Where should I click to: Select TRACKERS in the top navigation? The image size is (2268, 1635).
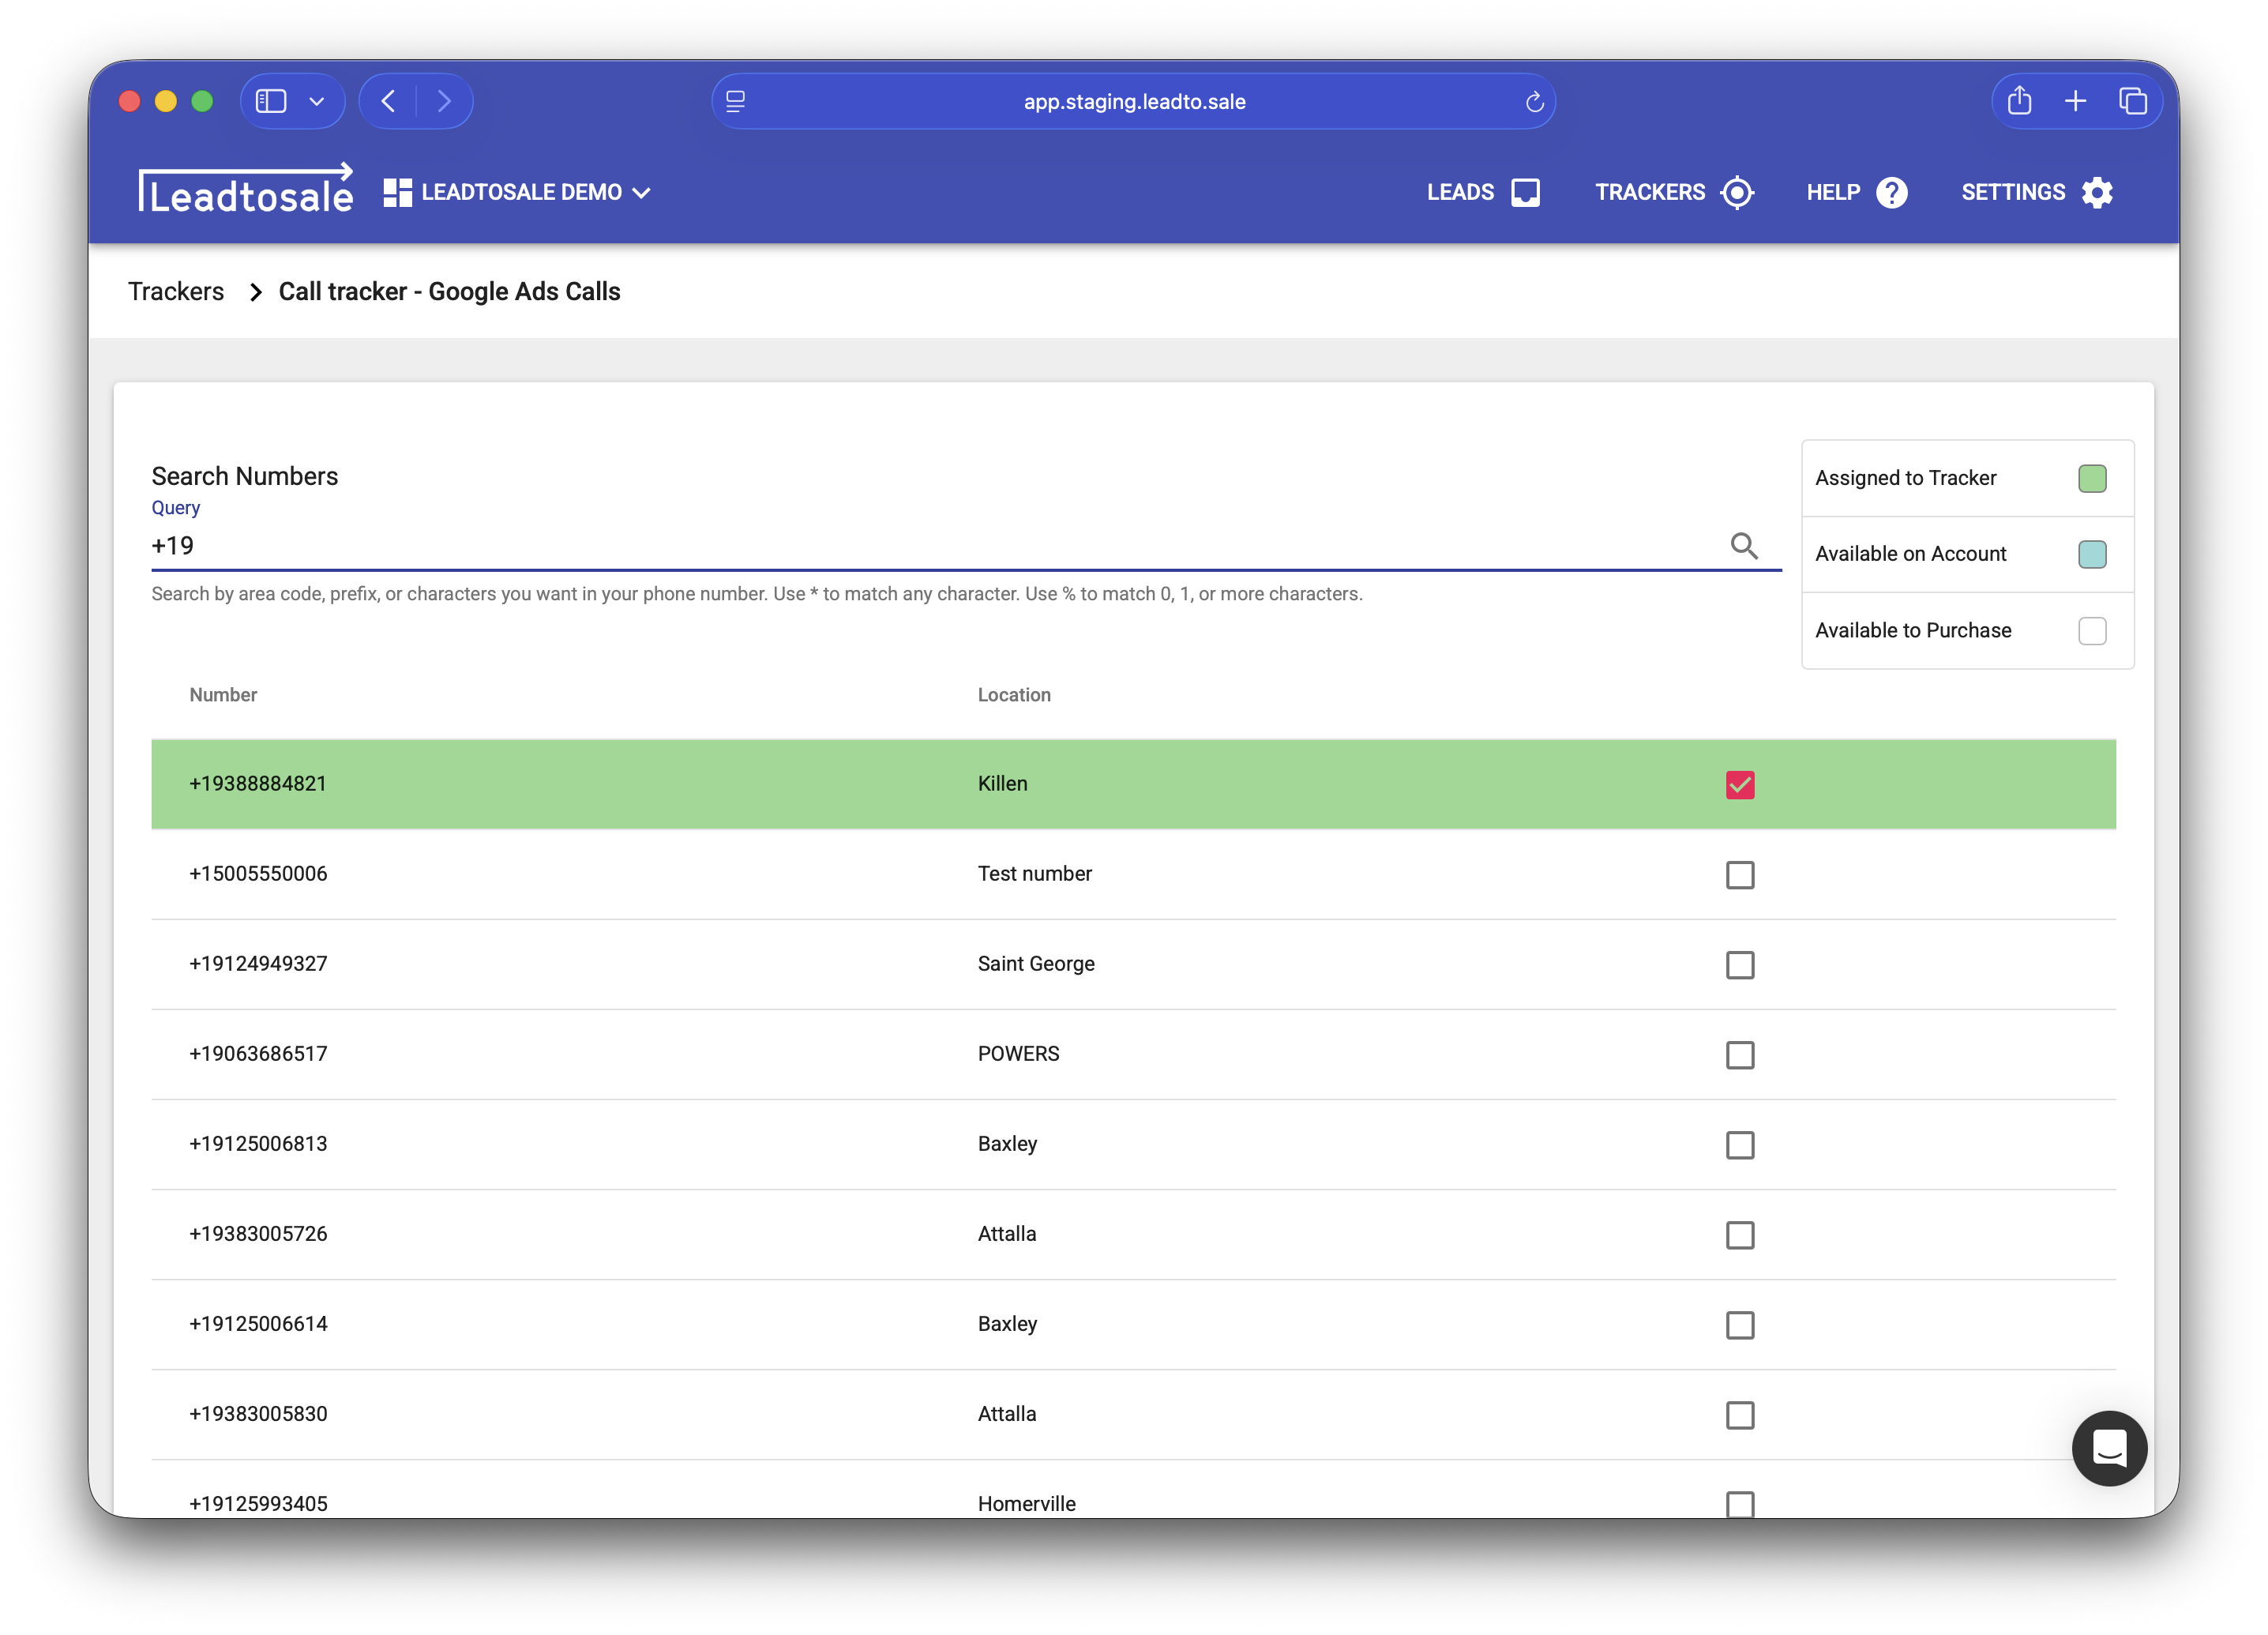click(x=1650, y=192)
